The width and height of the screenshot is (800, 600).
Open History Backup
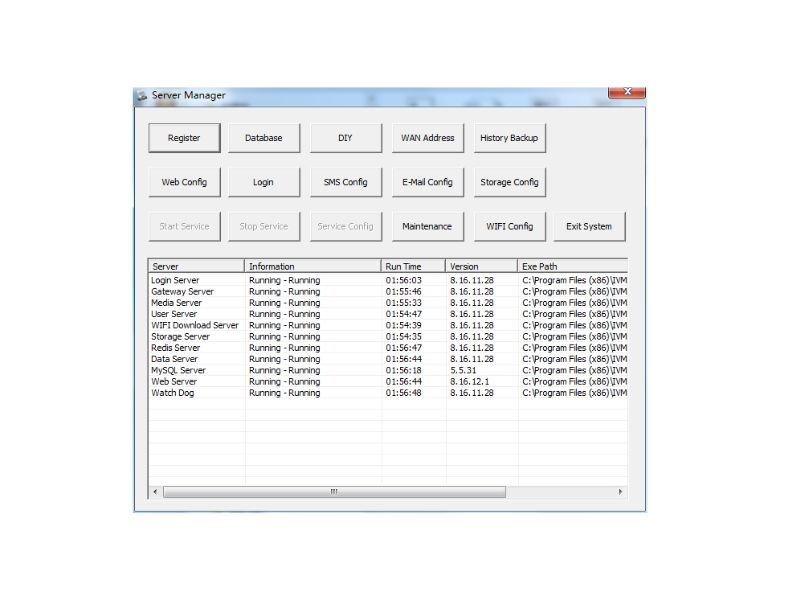coord(509,138)
